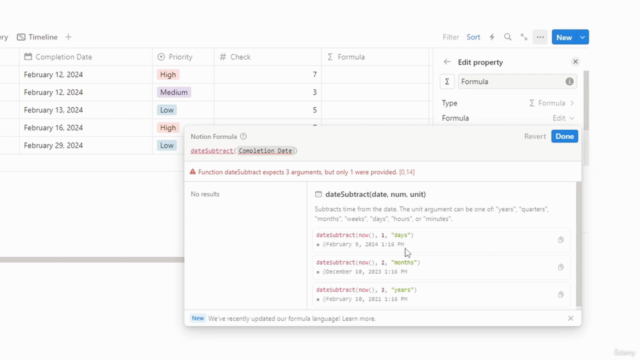Click the sigma property icon button

447,82
